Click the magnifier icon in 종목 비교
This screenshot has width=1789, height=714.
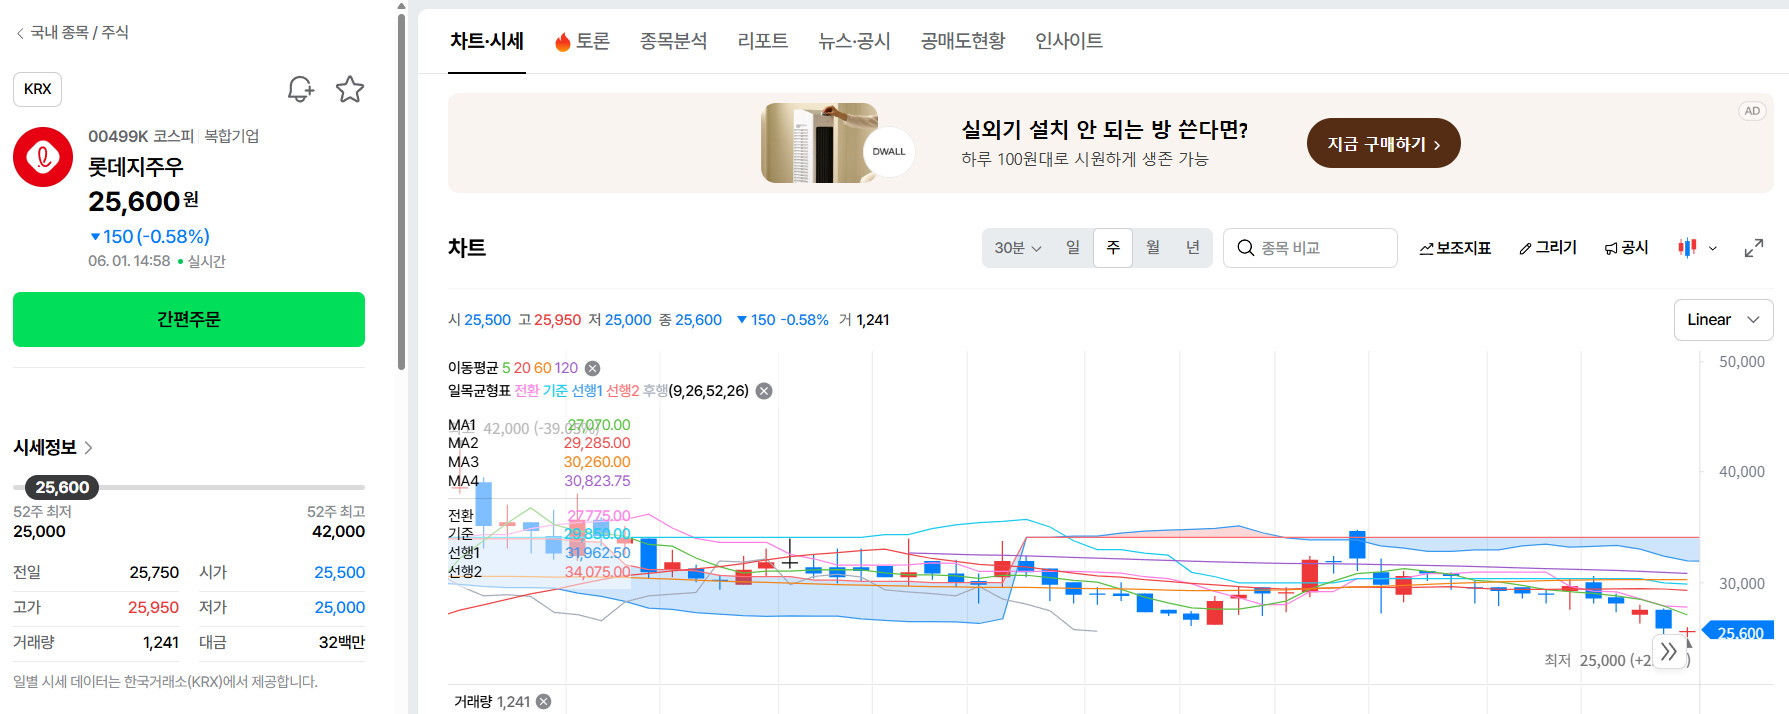[x=1245, y=248]
